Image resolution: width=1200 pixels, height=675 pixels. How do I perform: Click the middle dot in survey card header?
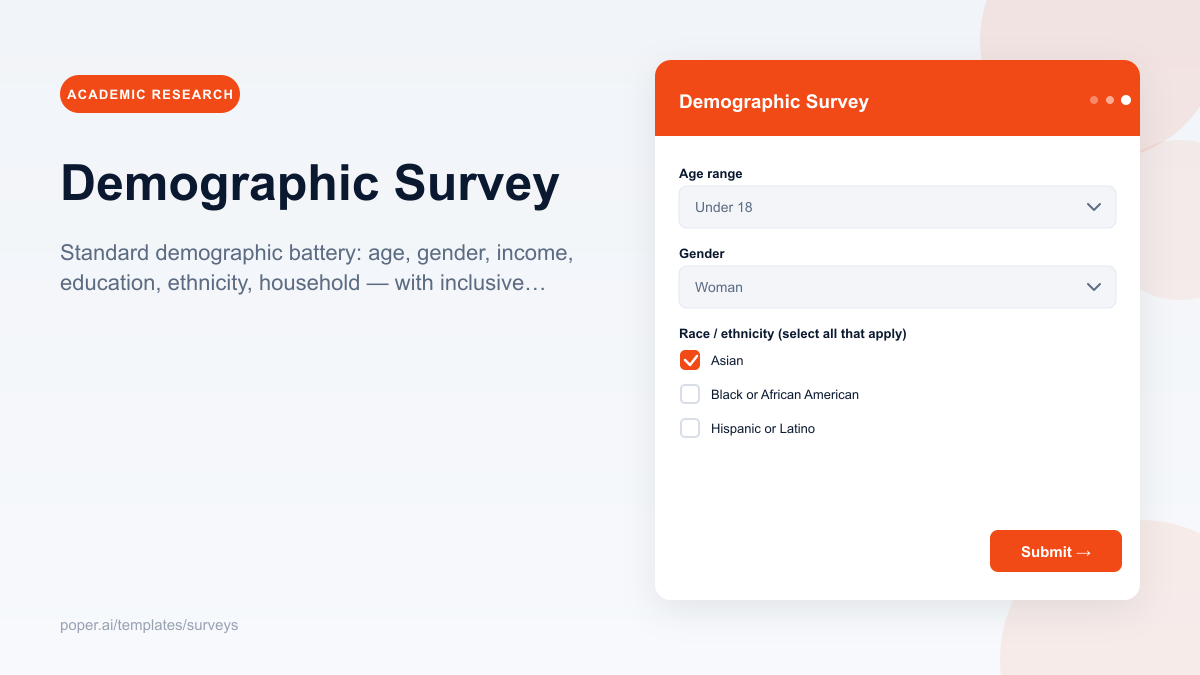pyautogui.click(x=1109, y=100)
